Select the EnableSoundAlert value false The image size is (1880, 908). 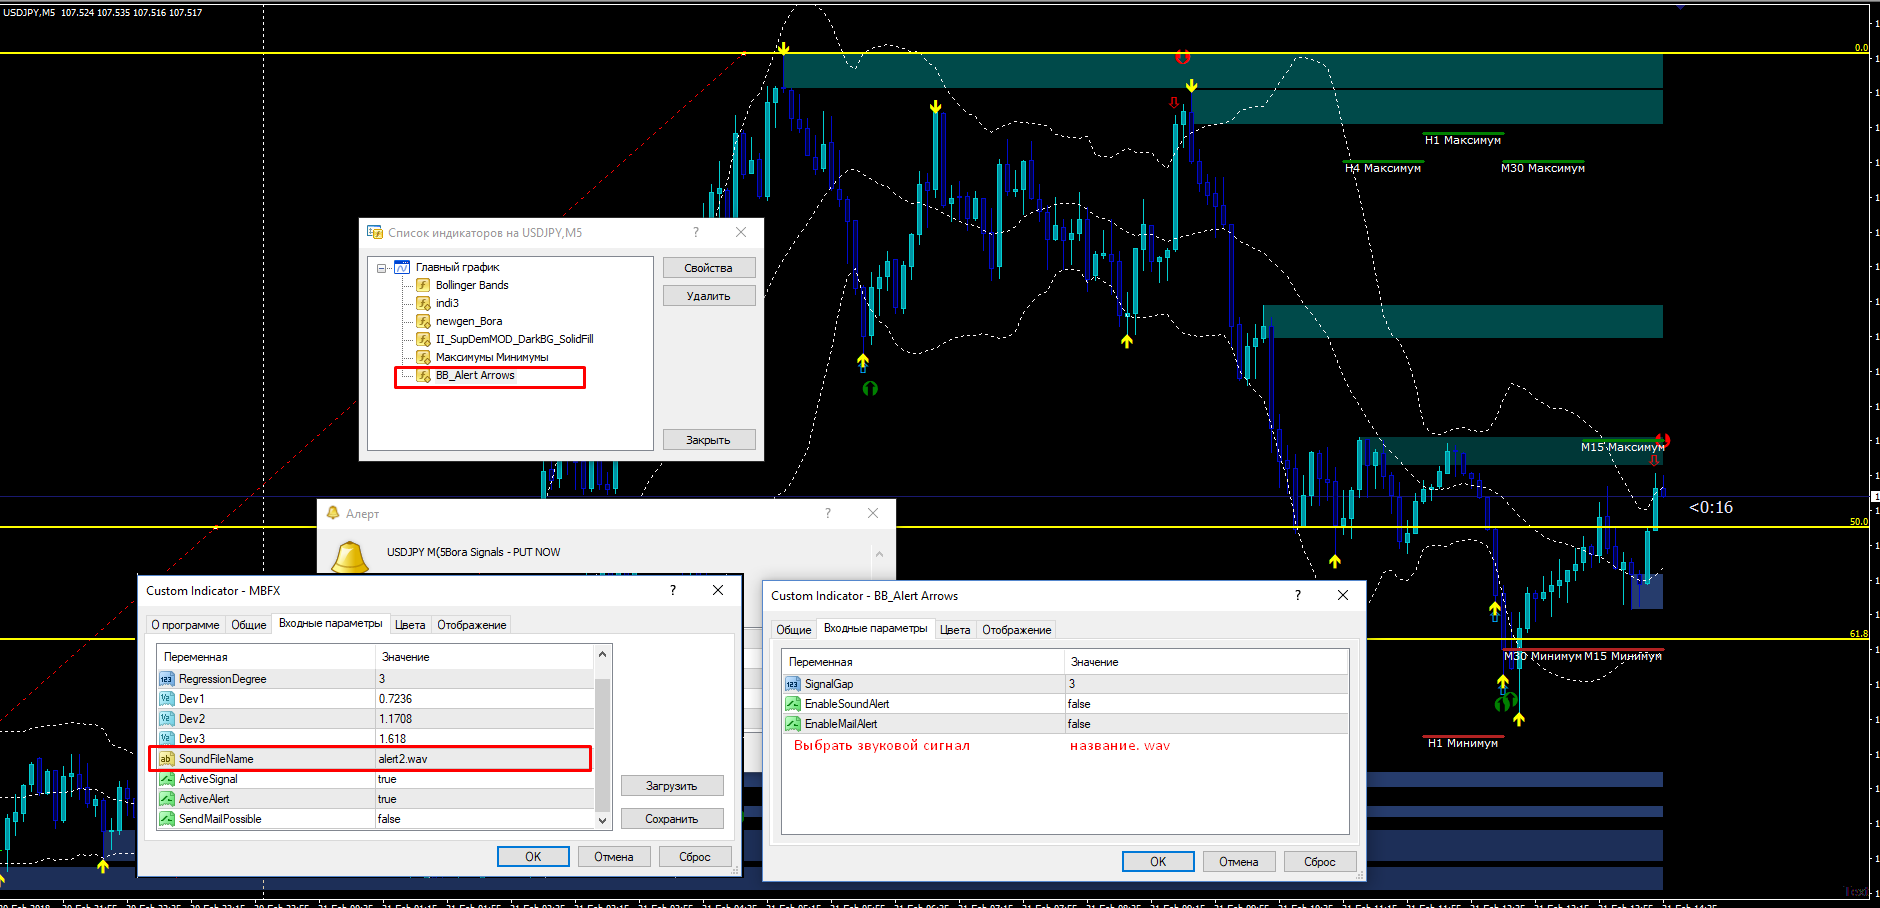(1079, 704)
